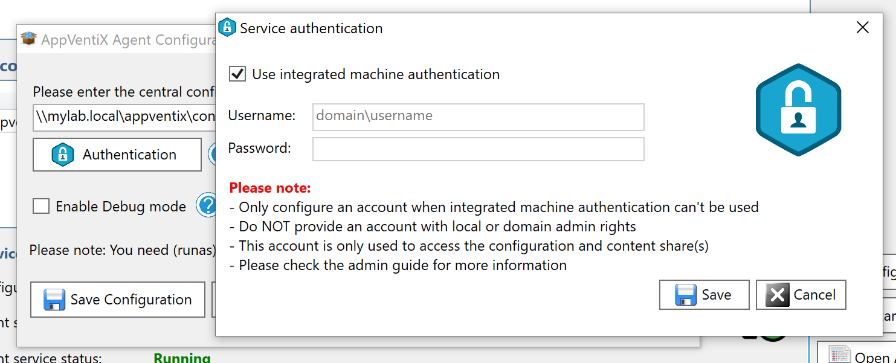
Task: Click the runas note in AppVentiX Agent window
Action: pyautogui.click(x=123, y=250)
